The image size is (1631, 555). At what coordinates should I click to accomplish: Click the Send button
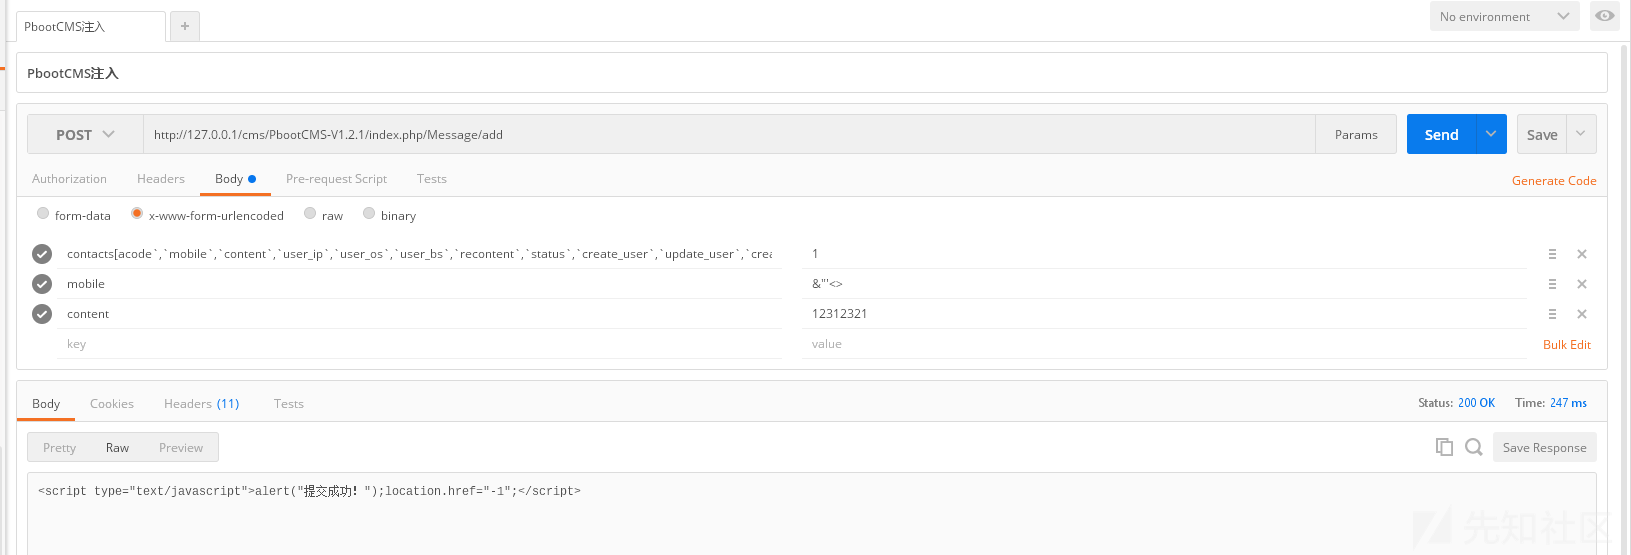[x=1442, y=134]
